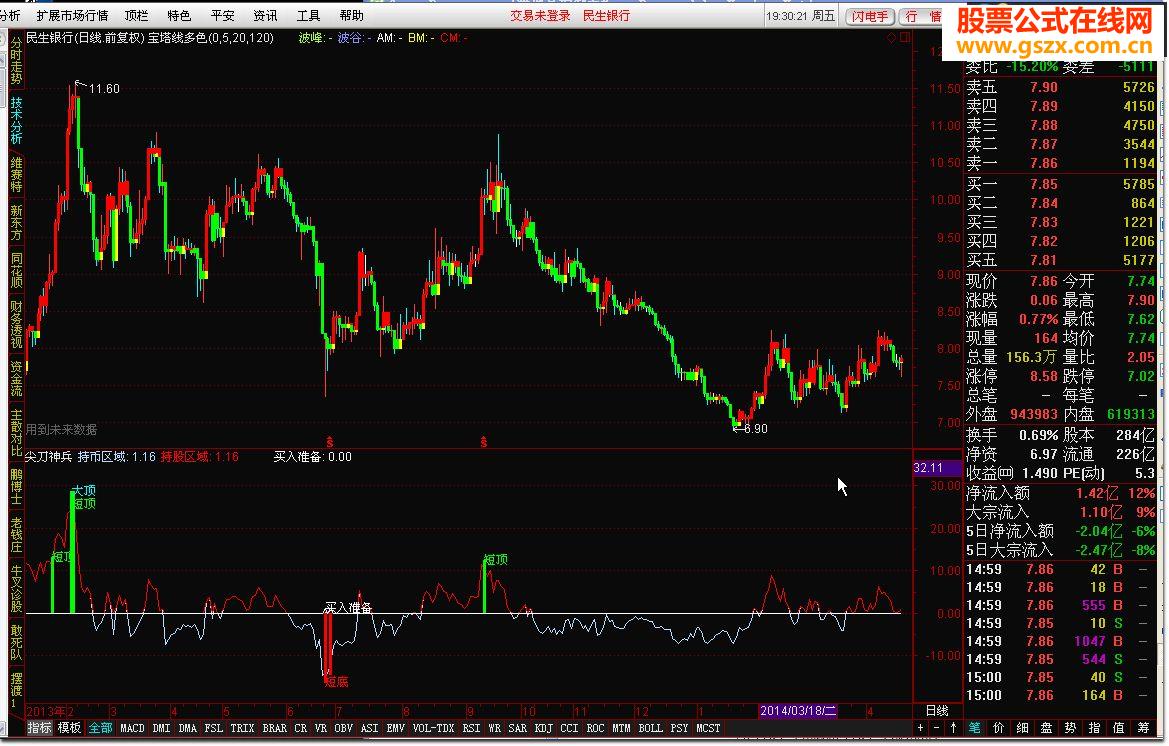Apply the OBV indicator
This screenshot has width=1169, height=746.
343,727
